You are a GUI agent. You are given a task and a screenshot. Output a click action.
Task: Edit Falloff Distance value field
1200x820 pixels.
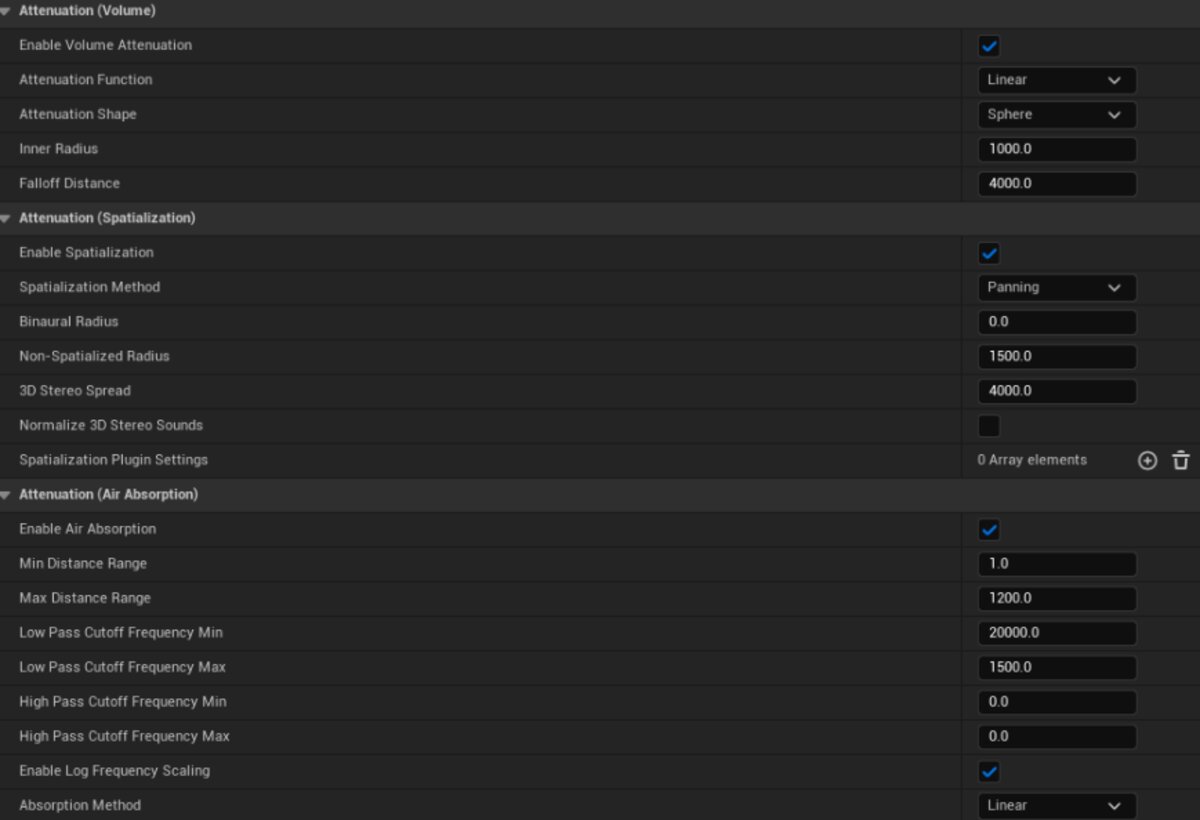click(1056, 184)
